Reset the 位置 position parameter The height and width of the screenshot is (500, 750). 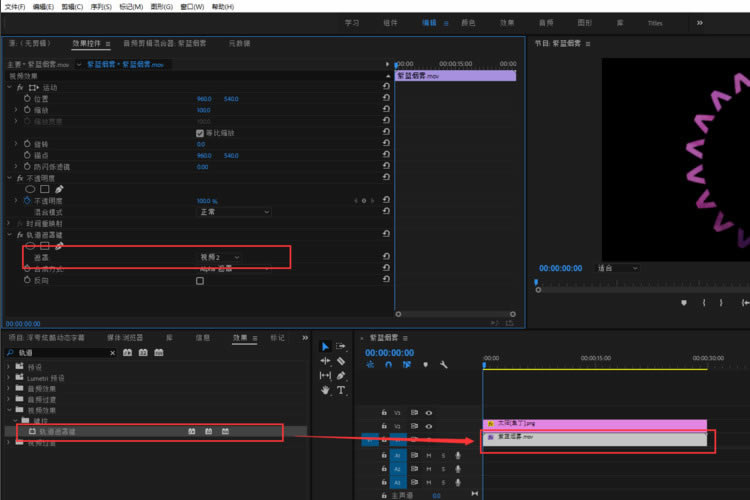coord(386,99)
